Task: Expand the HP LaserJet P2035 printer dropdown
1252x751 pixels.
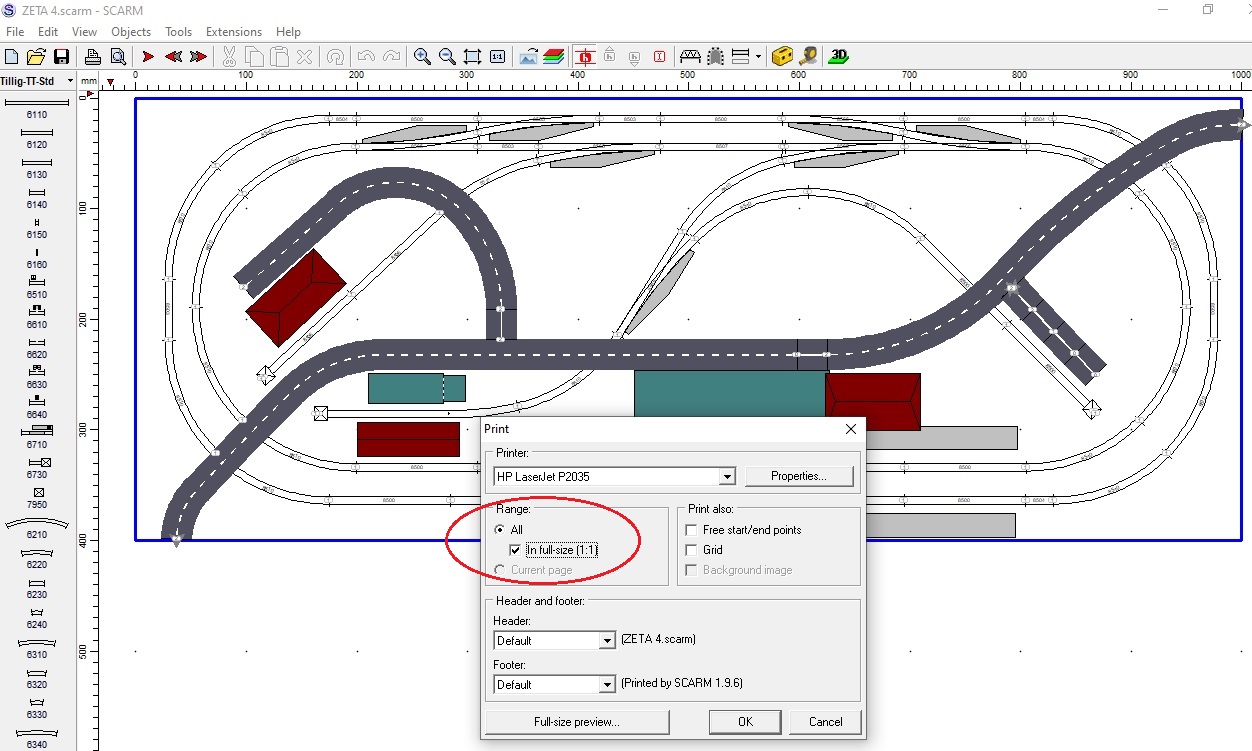Action: pyautogui.click(x=727, y=477)
